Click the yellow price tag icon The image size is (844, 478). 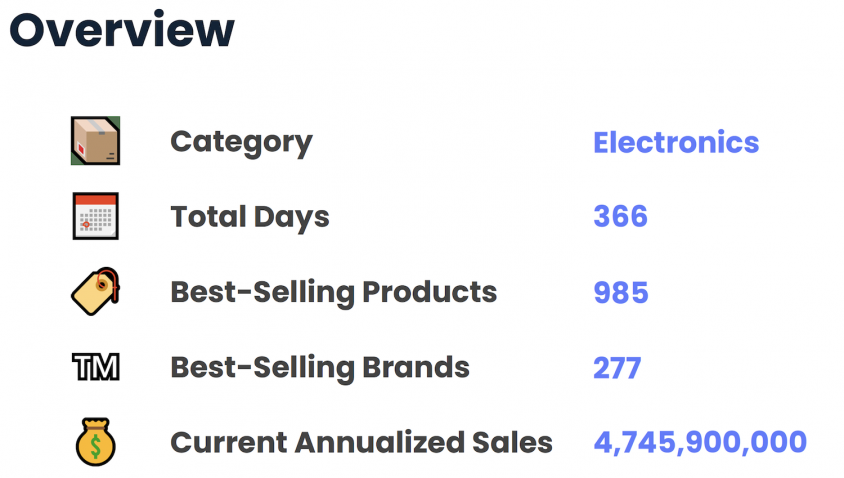pos(95,291)
